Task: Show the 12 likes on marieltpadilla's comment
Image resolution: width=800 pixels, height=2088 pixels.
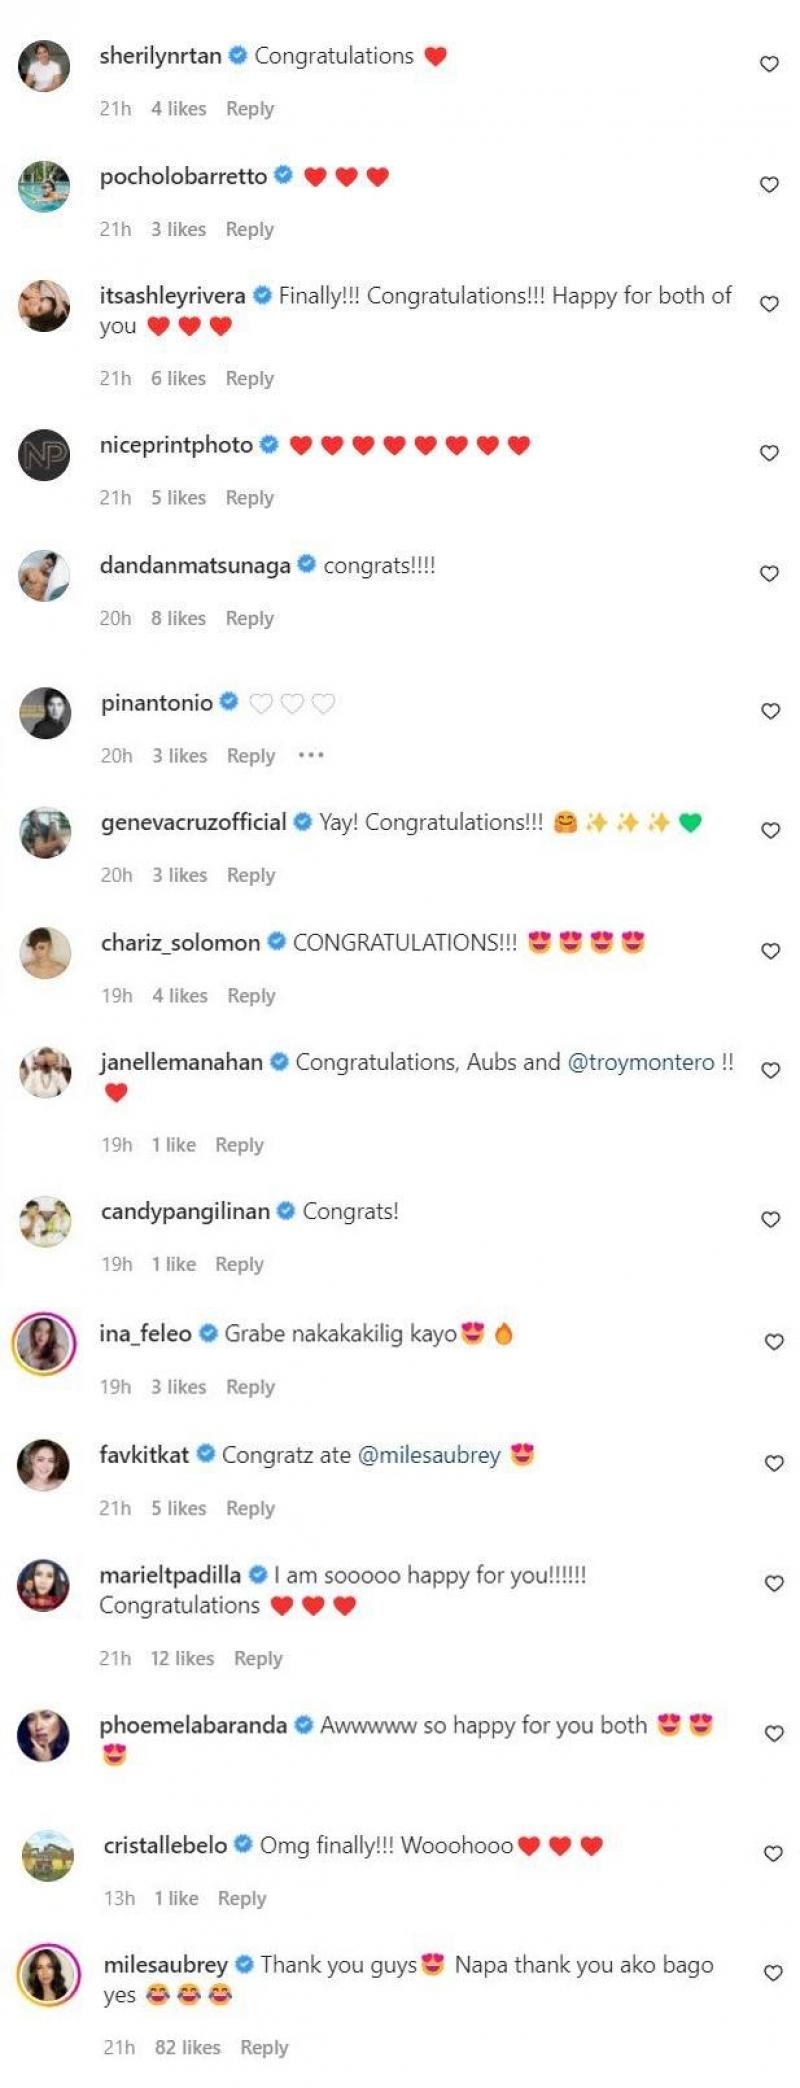Action: tap(182, 1658)
